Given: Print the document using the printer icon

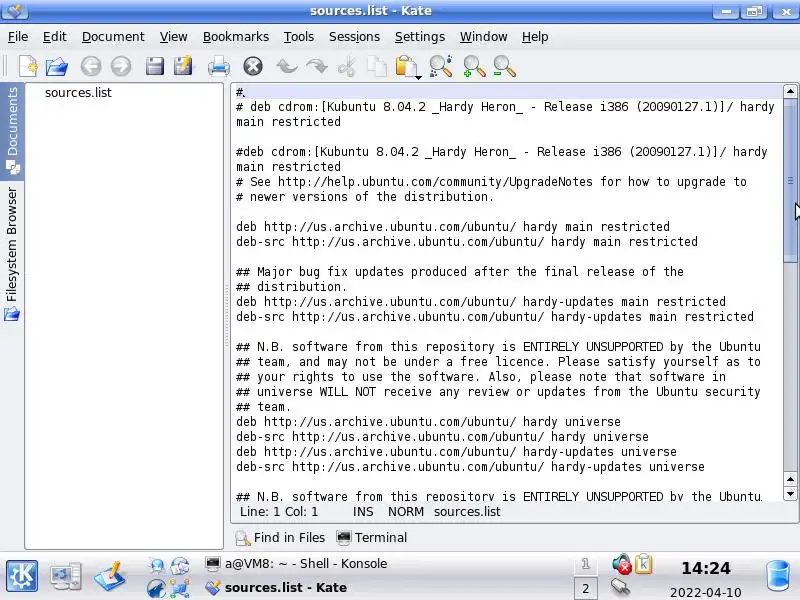Looking at the screenshot, I should 219,67.
